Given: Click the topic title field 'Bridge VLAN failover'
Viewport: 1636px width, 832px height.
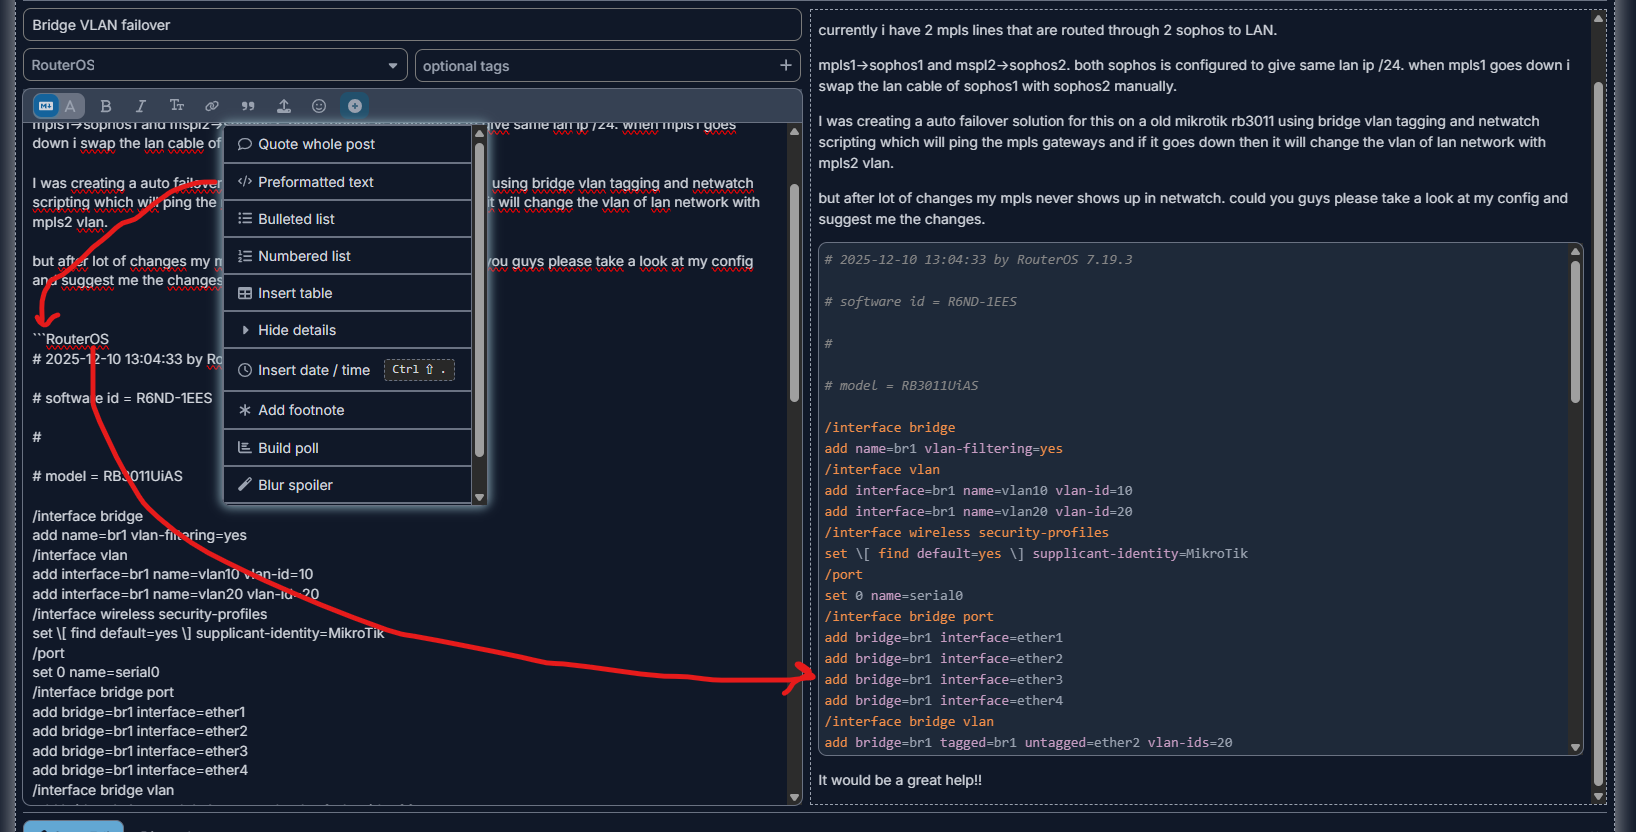Looking at the screenshot, I should [411, 25].
